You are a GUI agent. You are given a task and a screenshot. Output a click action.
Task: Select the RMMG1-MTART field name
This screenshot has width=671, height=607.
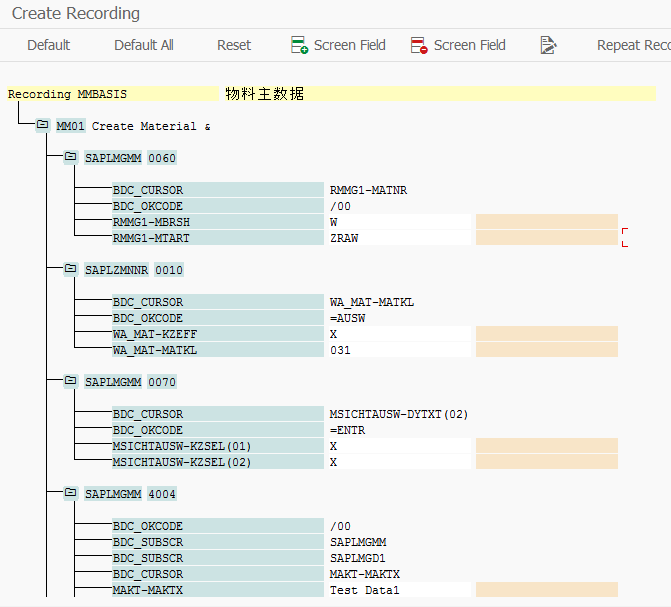click(x=218, y=238)
